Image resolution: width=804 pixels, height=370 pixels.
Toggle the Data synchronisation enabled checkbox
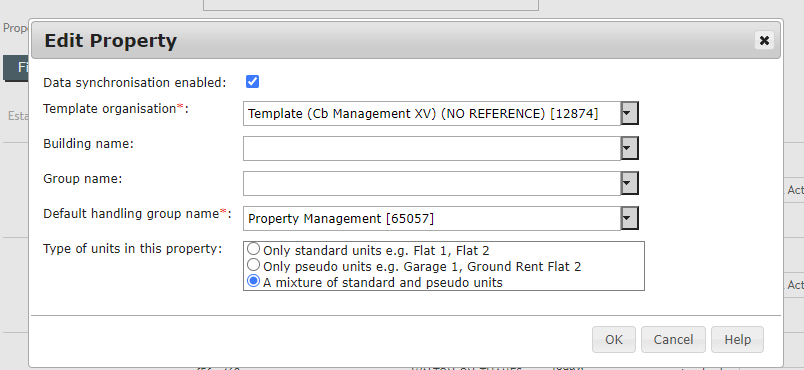[x=252, y=81]
